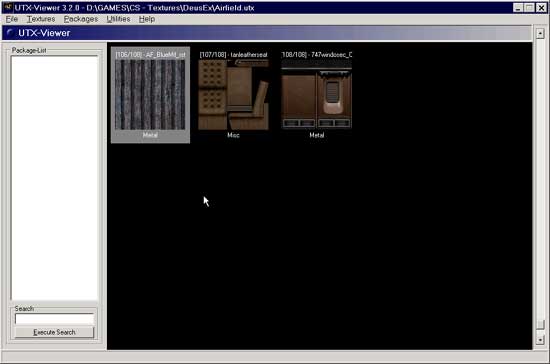Open the Textures menu
550x364 pixels.
coord(41,19)
